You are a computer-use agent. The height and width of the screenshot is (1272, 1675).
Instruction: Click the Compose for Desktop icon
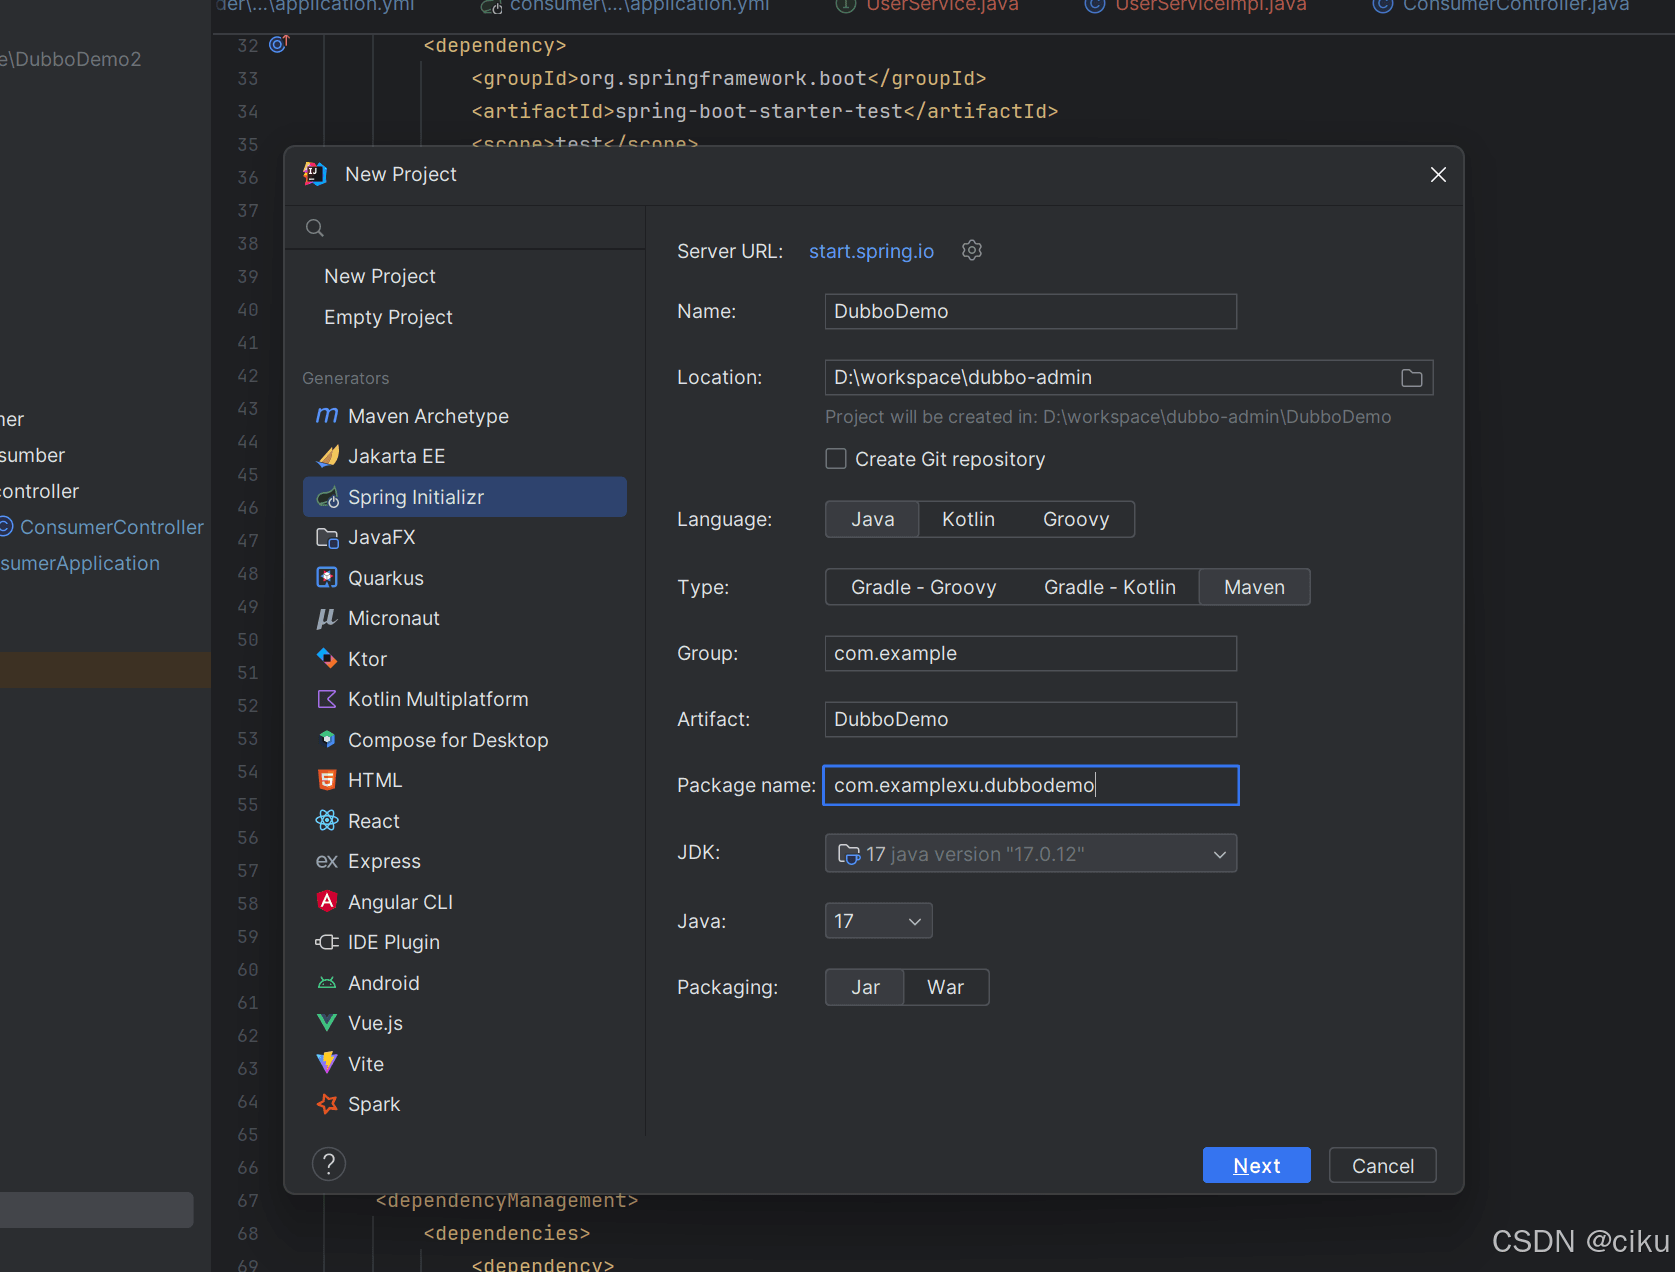pos(327,740)
